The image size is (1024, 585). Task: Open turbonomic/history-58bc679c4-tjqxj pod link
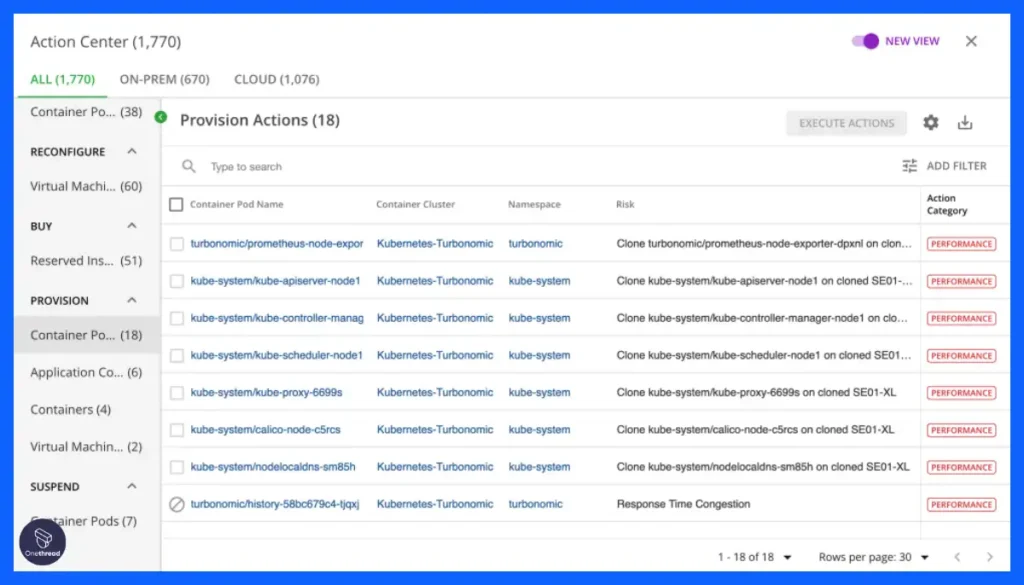275,504
